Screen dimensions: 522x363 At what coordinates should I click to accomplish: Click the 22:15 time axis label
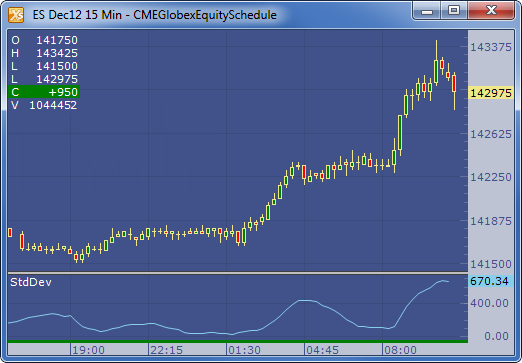[x=166, y=350]
